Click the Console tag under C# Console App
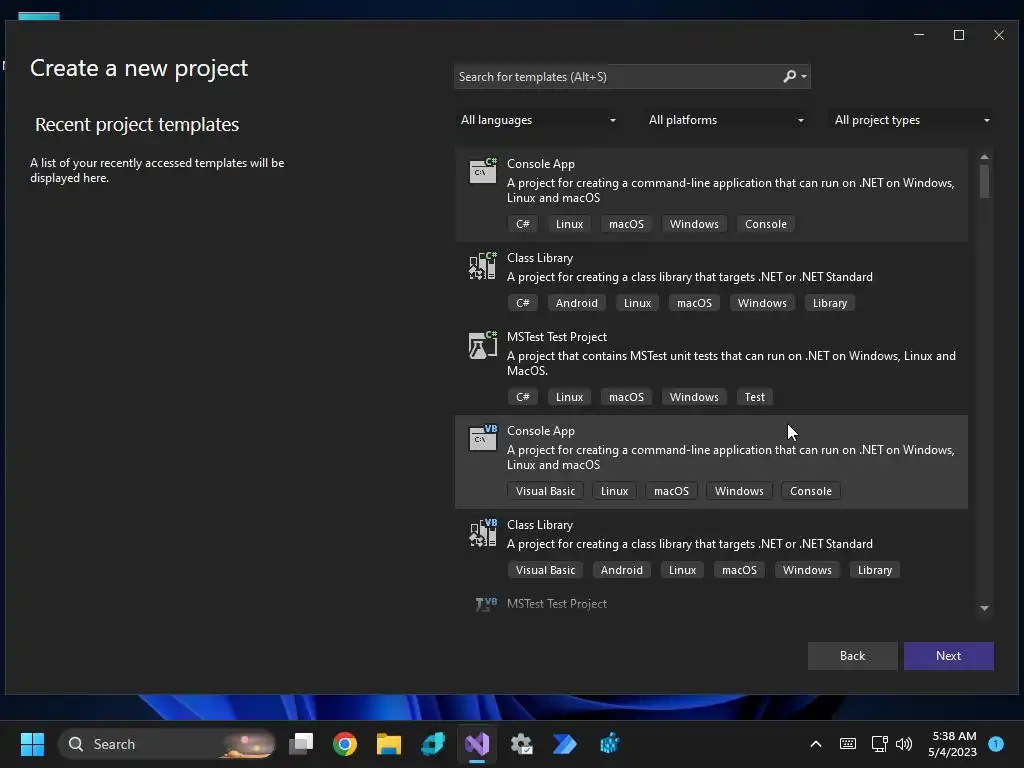 [x=766, y=224]
